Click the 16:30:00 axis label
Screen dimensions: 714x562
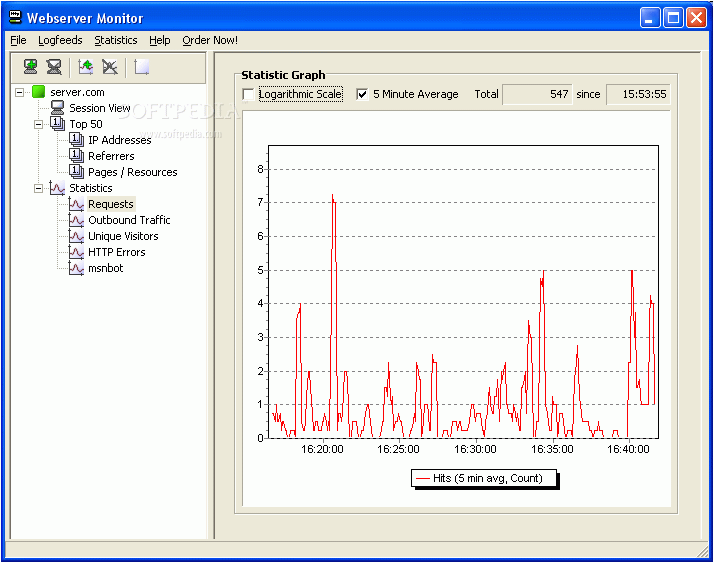coord(475,449)
